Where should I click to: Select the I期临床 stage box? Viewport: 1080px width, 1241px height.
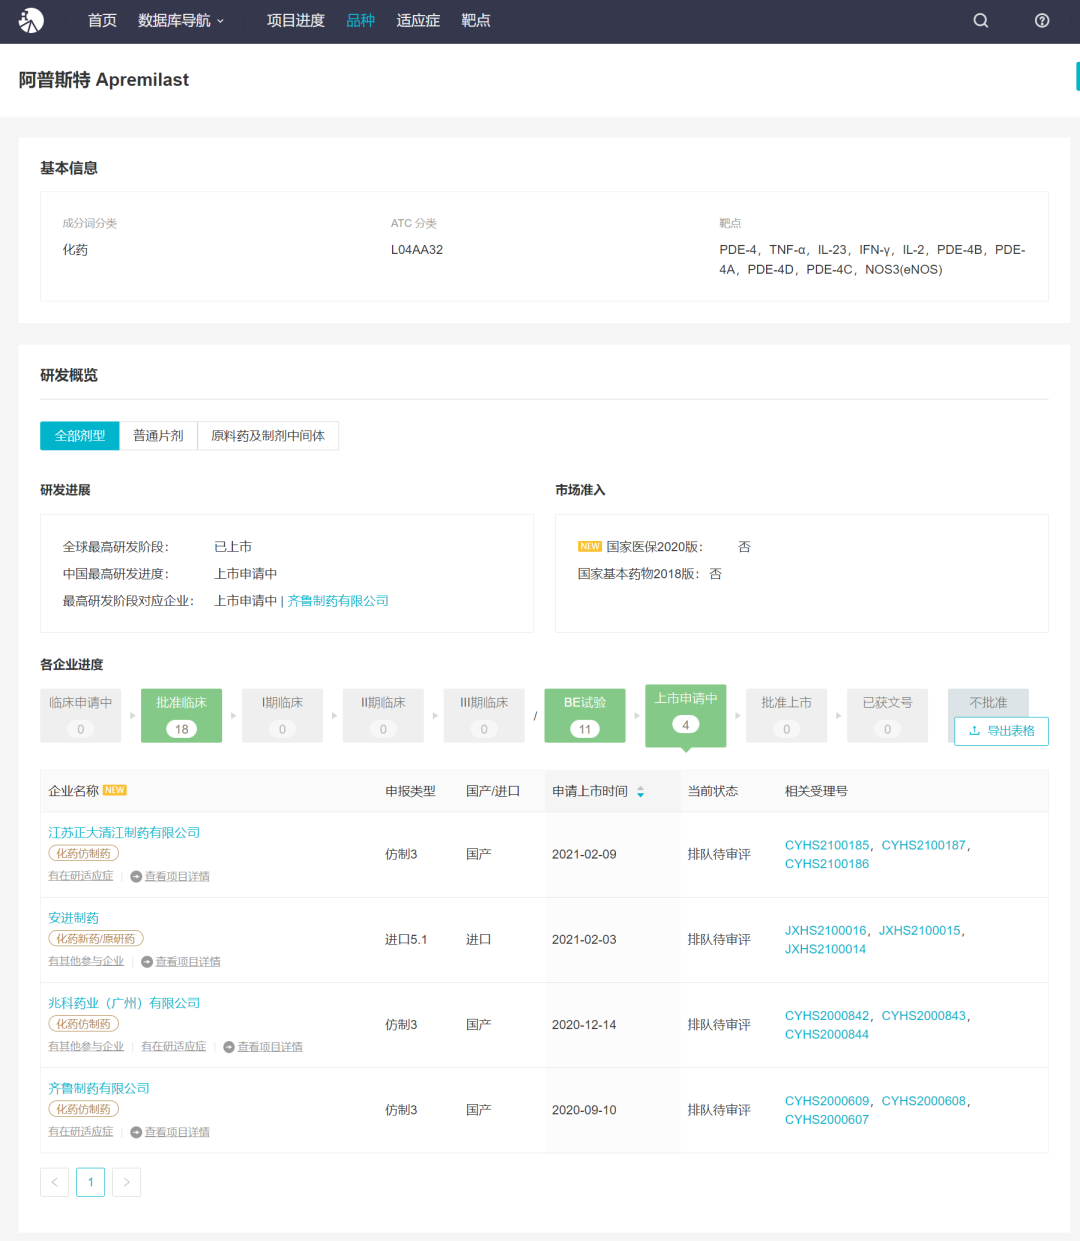click(x=282, y=715)
